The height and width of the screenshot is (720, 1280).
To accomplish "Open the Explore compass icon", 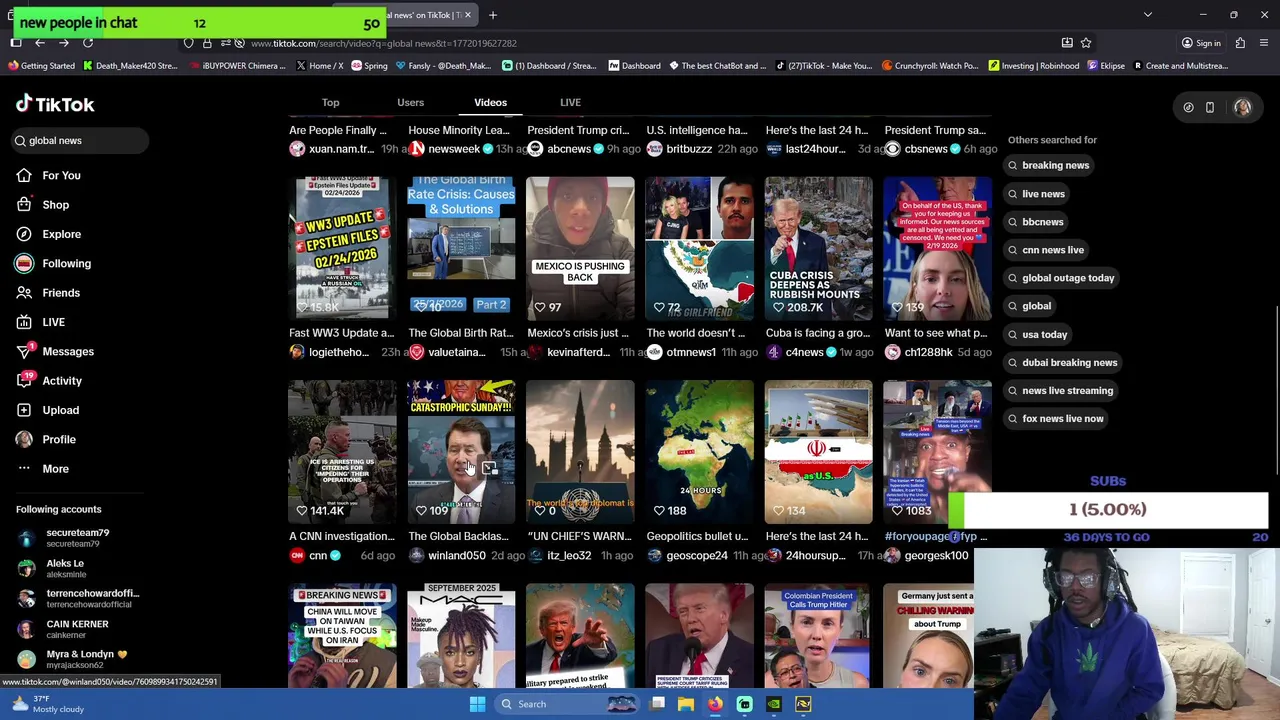I will [x=24, y=234].
